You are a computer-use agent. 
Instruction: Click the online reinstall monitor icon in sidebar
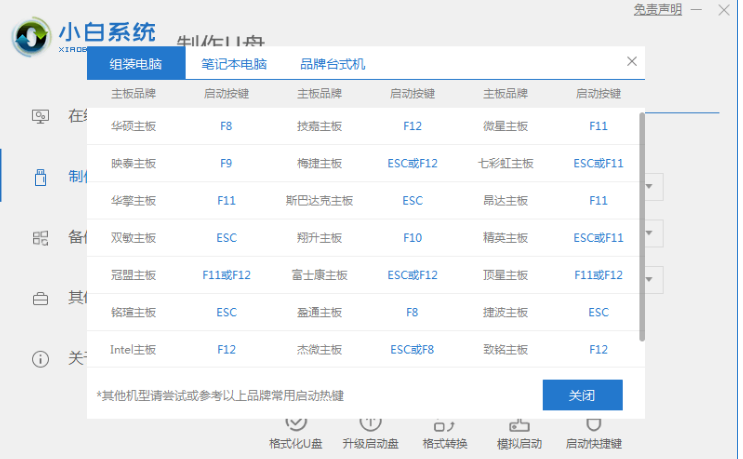[x=41, y=116]
